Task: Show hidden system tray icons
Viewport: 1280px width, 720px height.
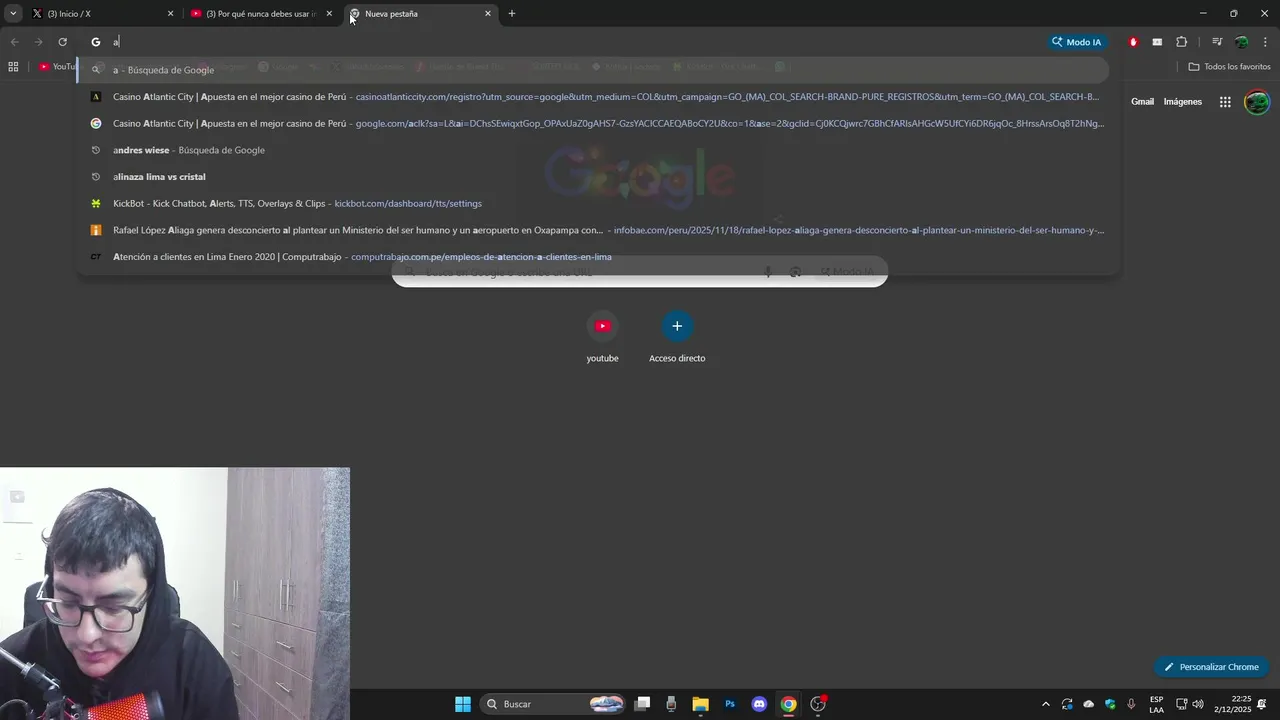Action: (x=1046, y=704)
